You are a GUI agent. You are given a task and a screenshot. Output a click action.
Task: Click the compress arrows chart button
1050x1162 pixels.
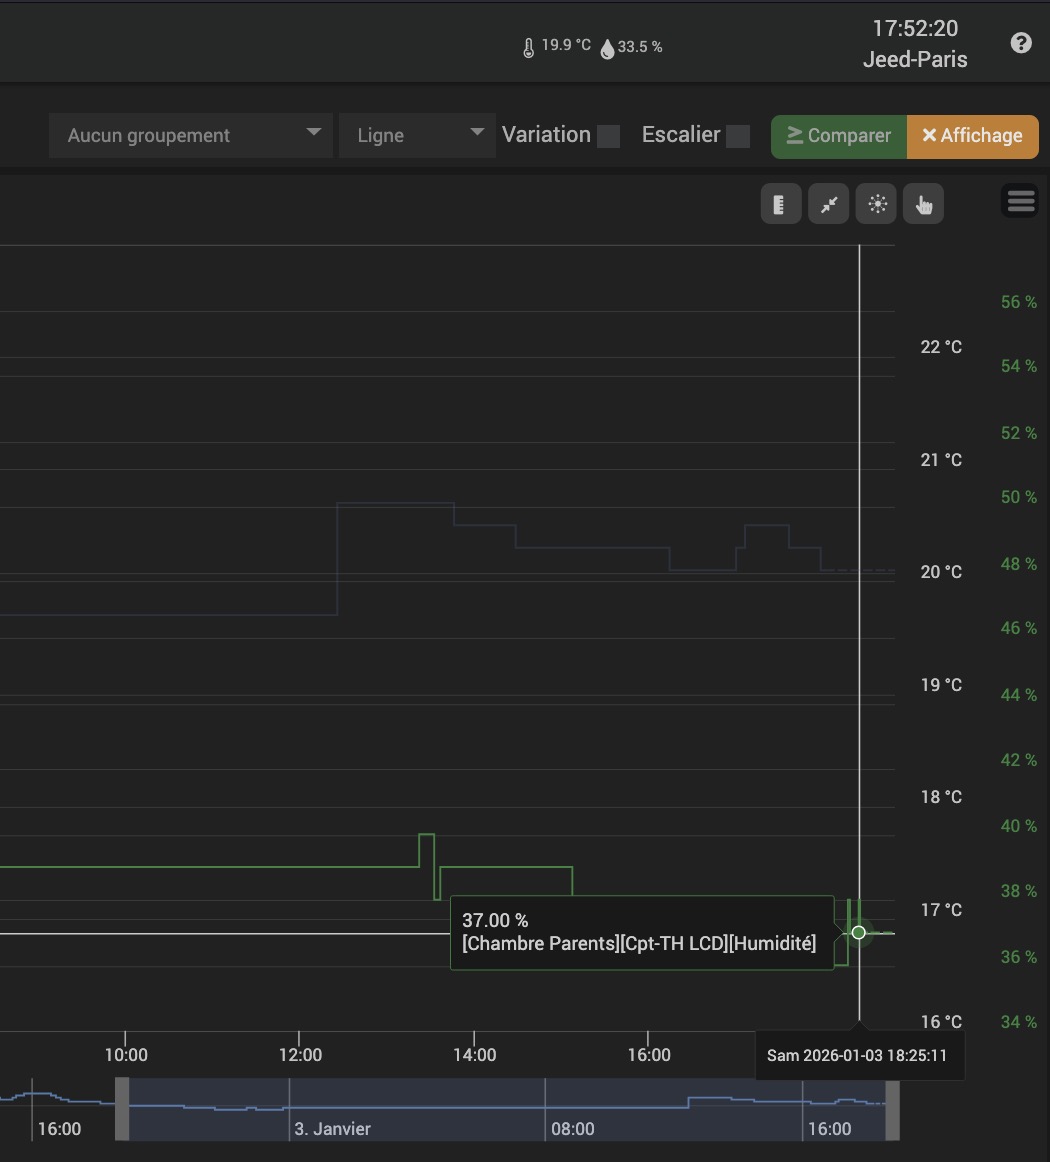coord(828,205)
